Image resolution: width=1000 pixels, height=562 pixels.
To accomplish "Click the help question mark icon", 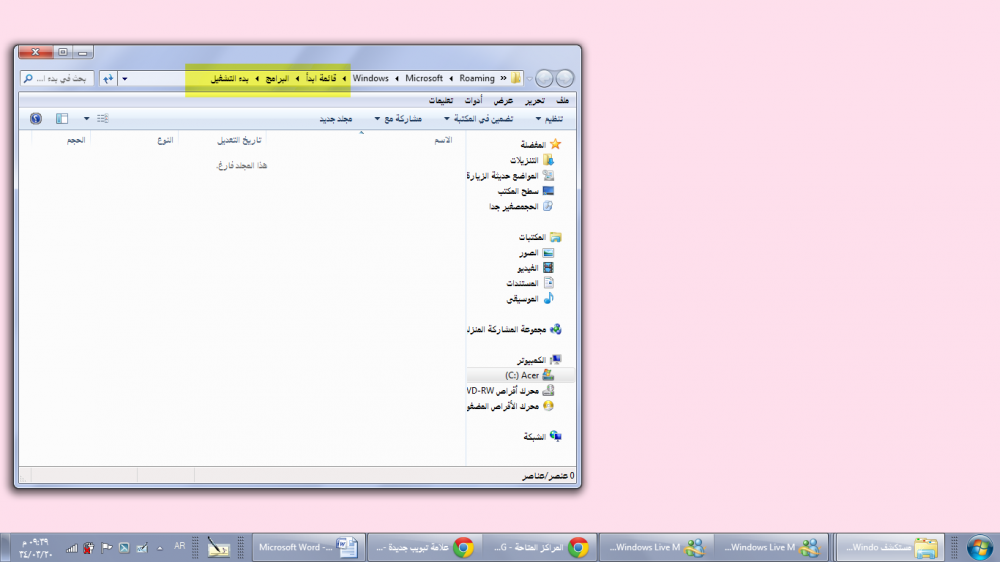I will (x=36, y=118).
